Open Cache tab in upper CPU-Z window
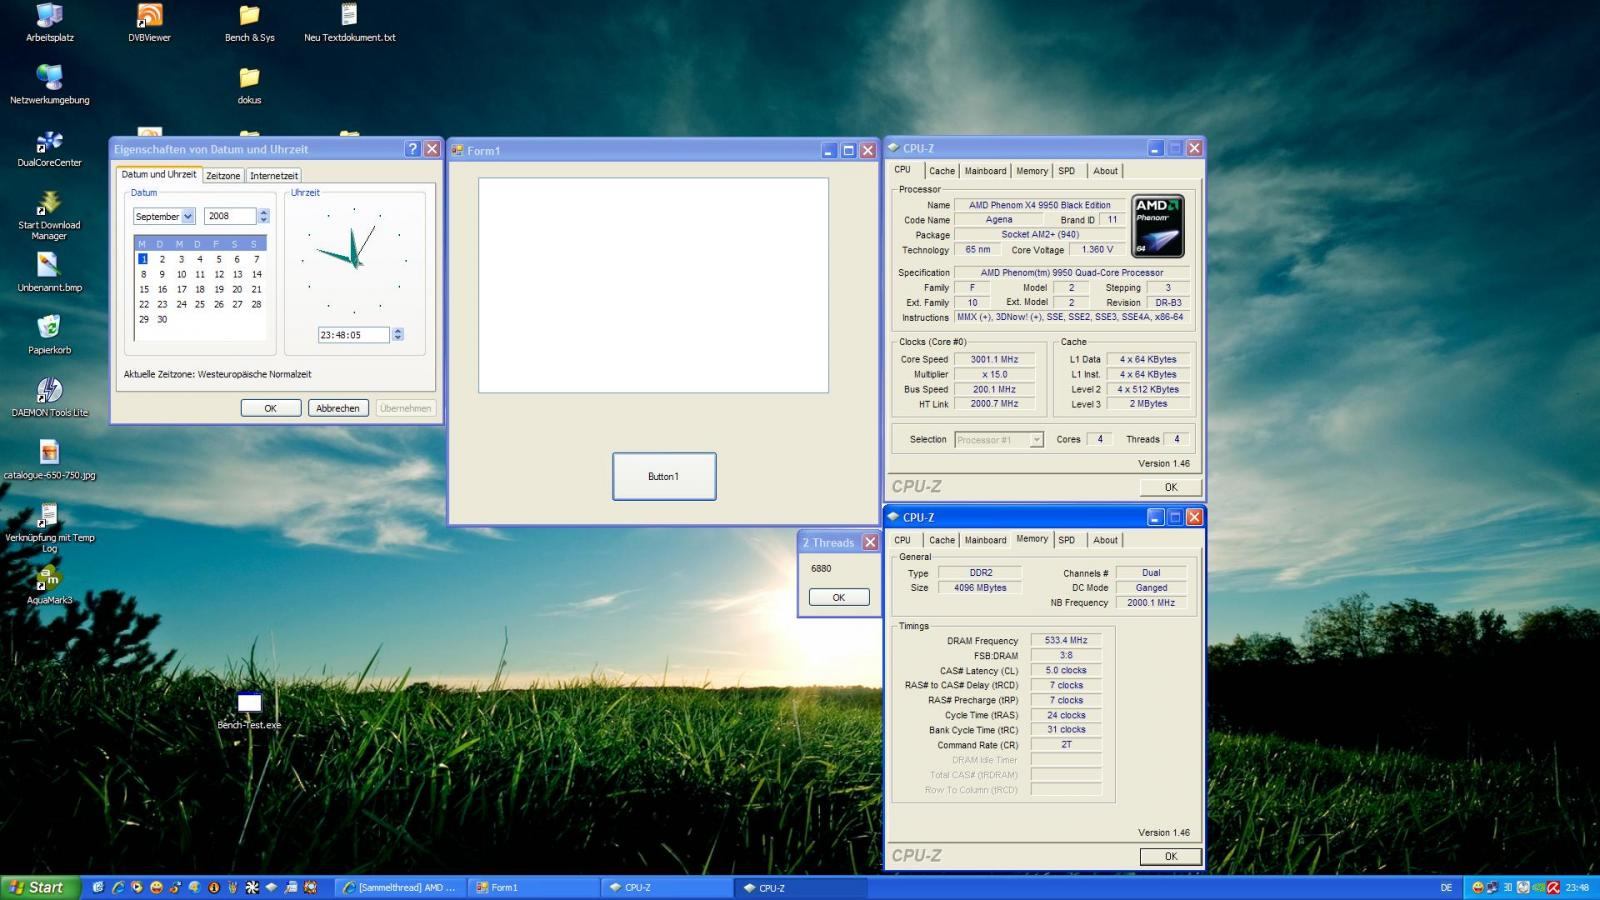The width and height of the screenshot is (1600, 900). 942,171
